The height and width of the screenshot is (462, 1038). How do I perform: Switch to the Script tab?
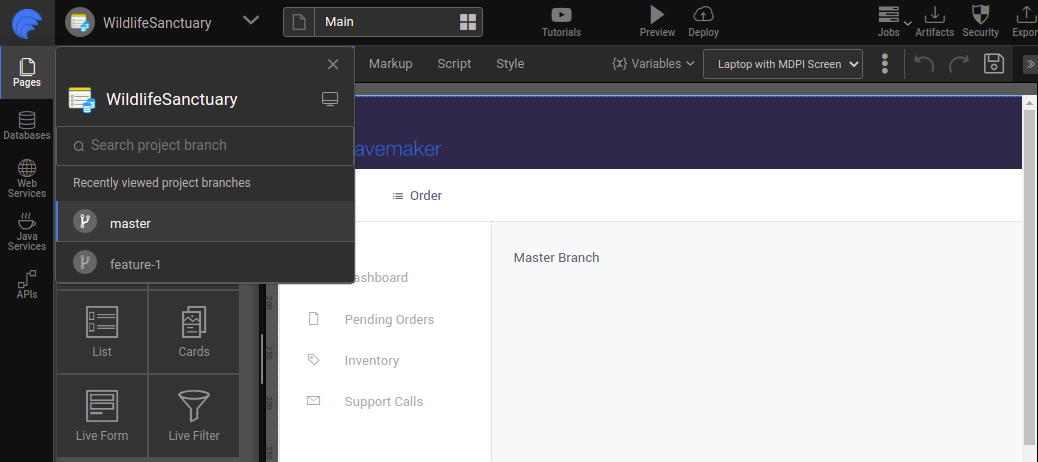click(x=454, y=64)
